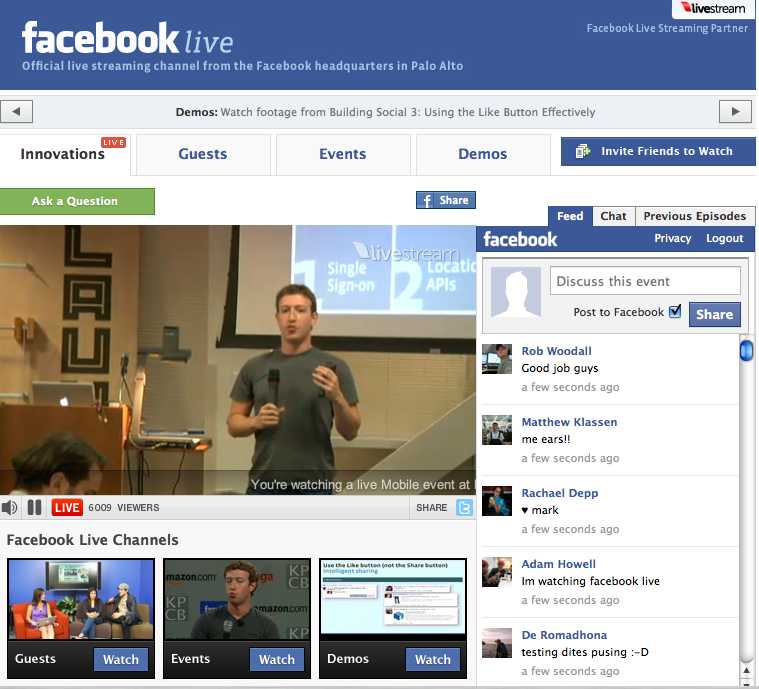759x689 pixels.
Task: Switch to the Guests tab
Action: [x=203, y=154]
